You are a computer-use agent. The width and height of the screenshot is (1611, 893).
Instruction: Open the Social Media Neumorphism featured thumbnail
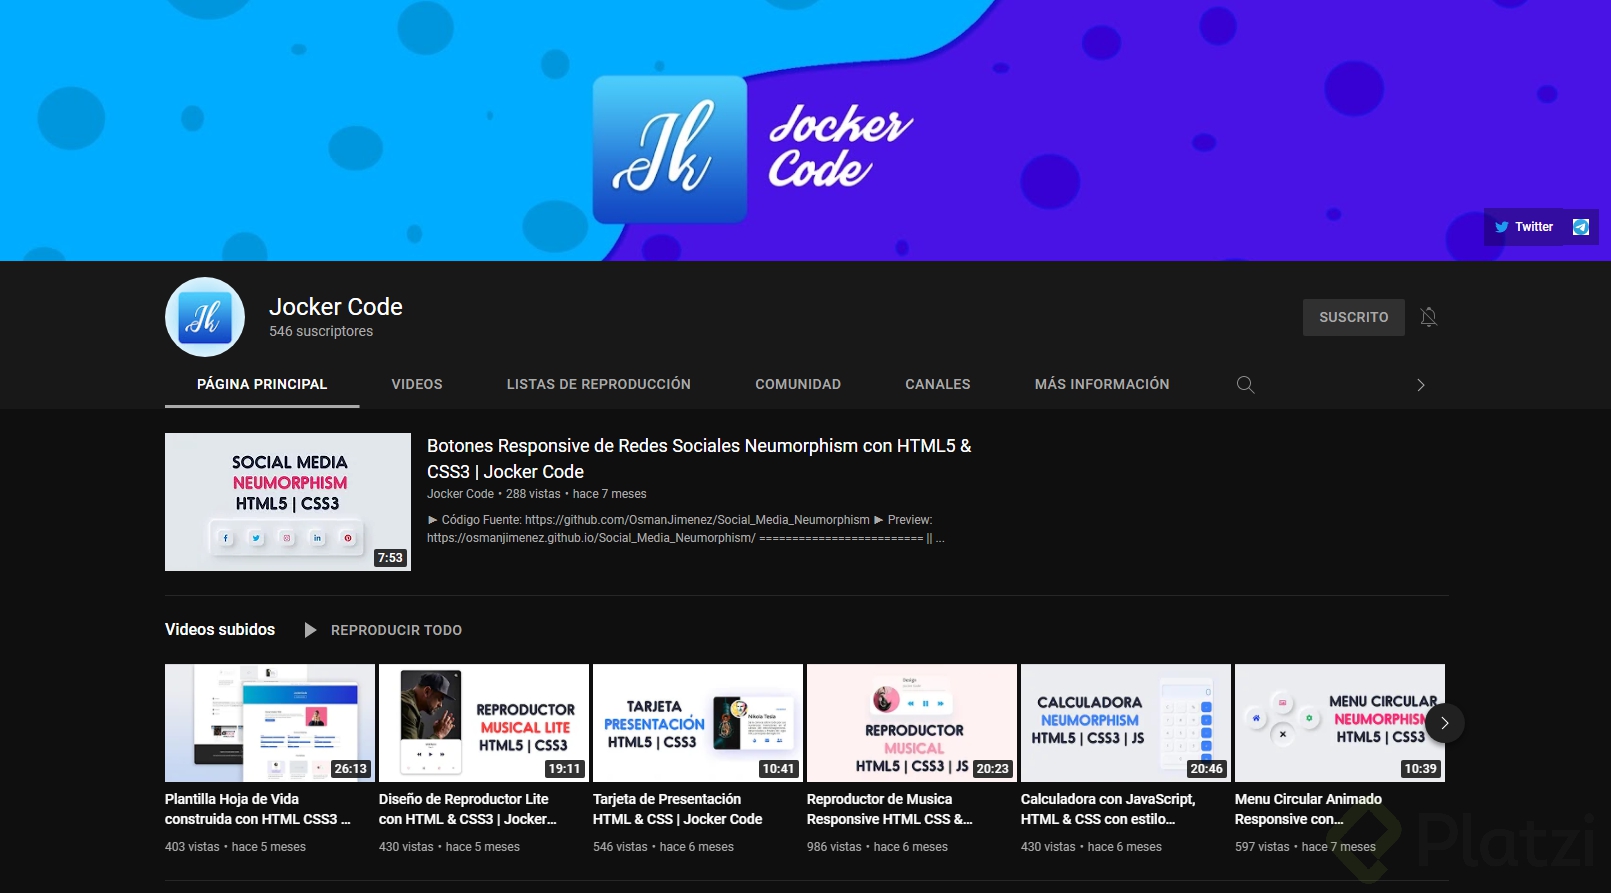click(x=288, y=502)
